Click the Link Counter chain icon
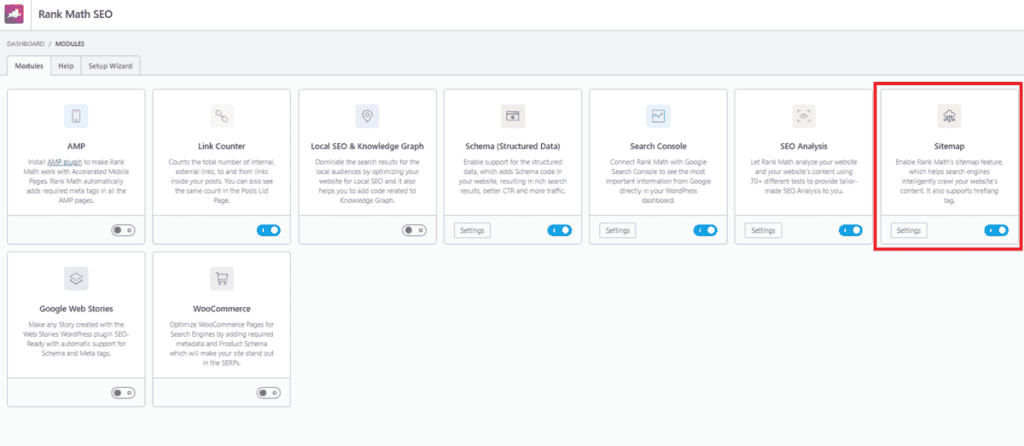The width and height of the screenshot is (1024, 446). coord(221,116)
